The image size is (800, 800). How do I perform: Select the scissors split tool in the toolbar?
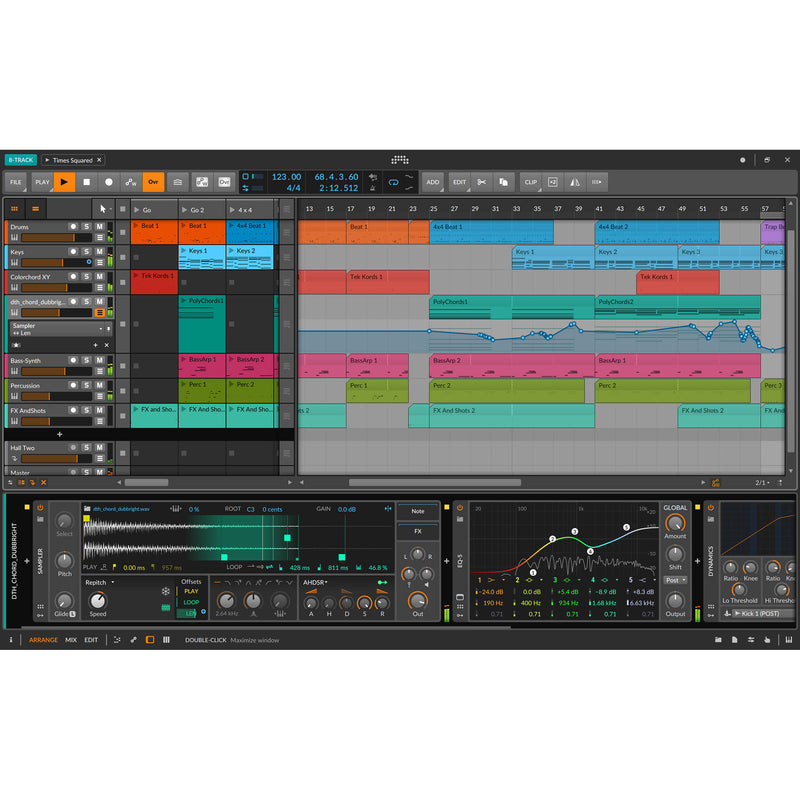coord(481,182)
